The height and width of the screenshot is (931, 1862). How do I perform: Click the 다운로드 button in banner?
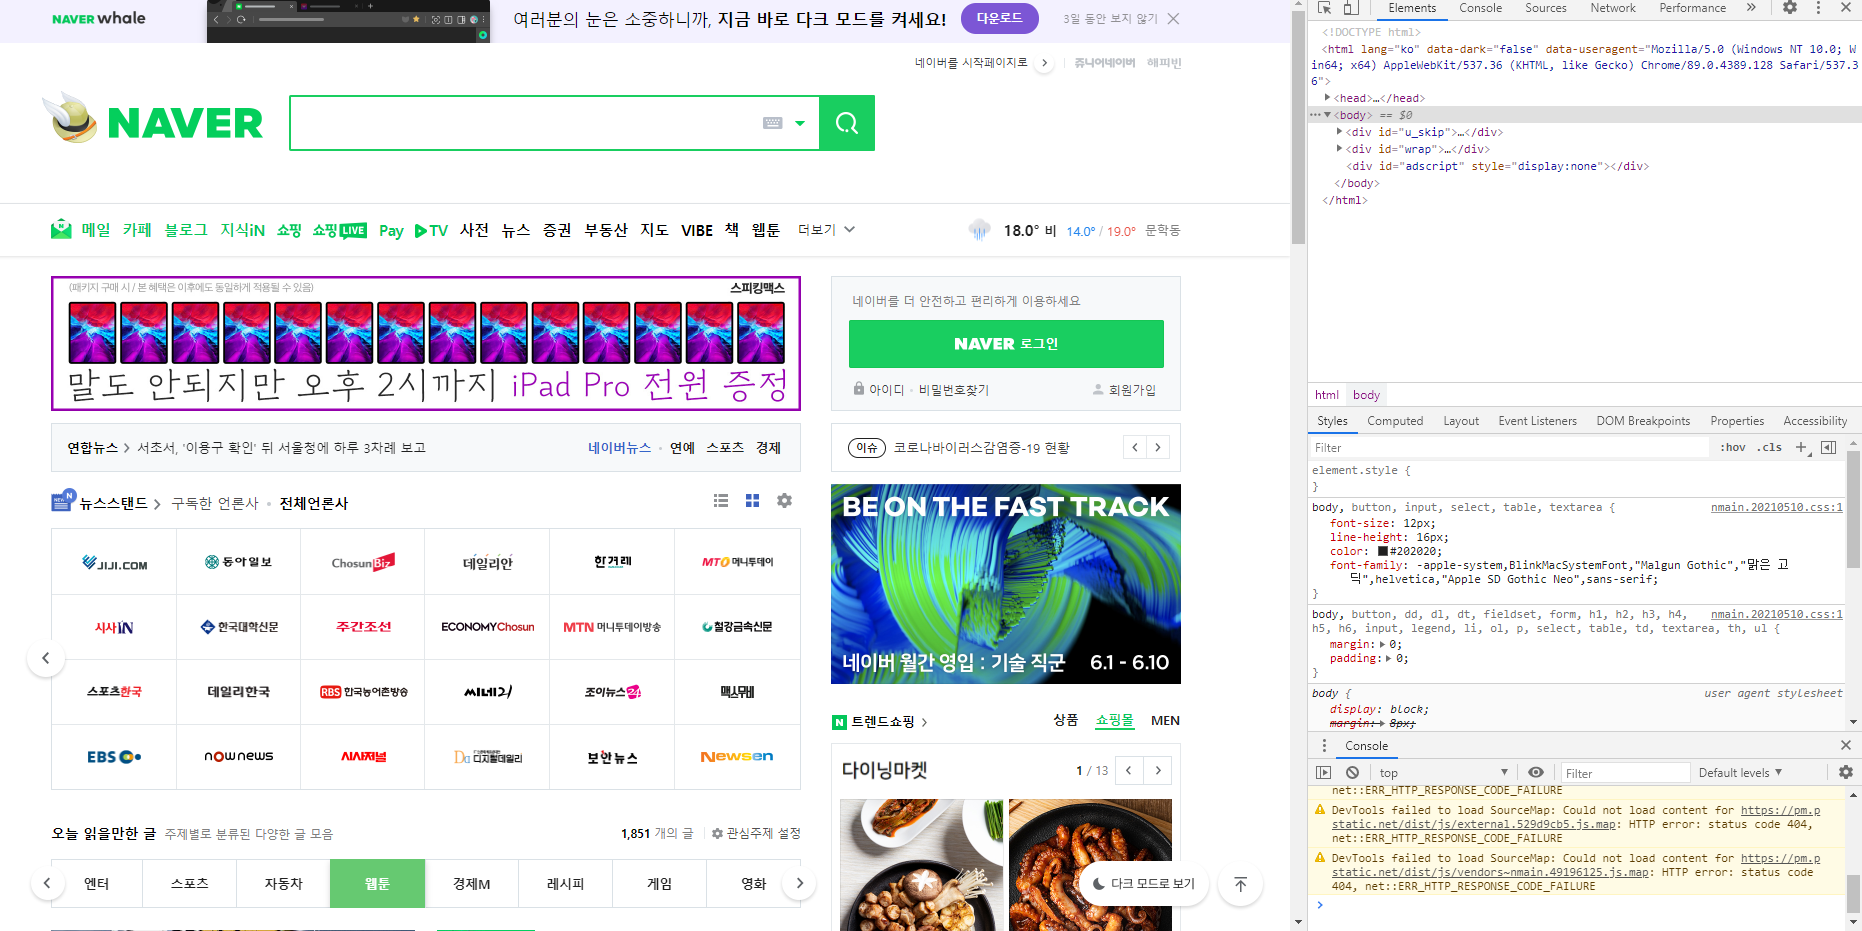pos(1000,18)
